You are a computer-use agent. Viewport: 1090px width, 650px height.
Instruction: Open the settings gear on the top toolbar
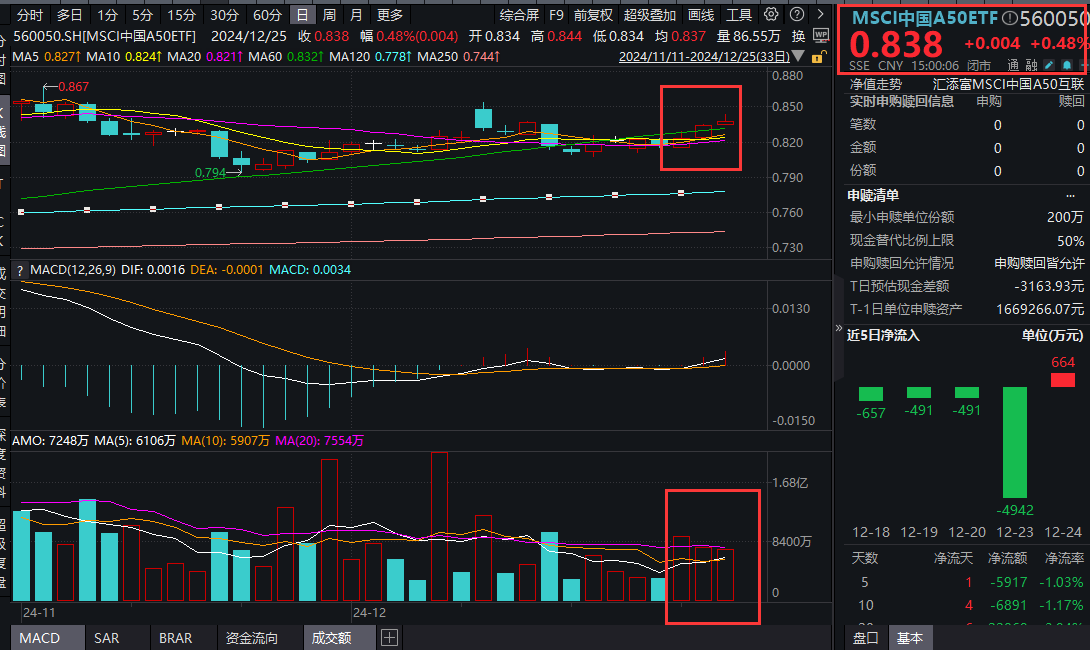coord(769,14)
